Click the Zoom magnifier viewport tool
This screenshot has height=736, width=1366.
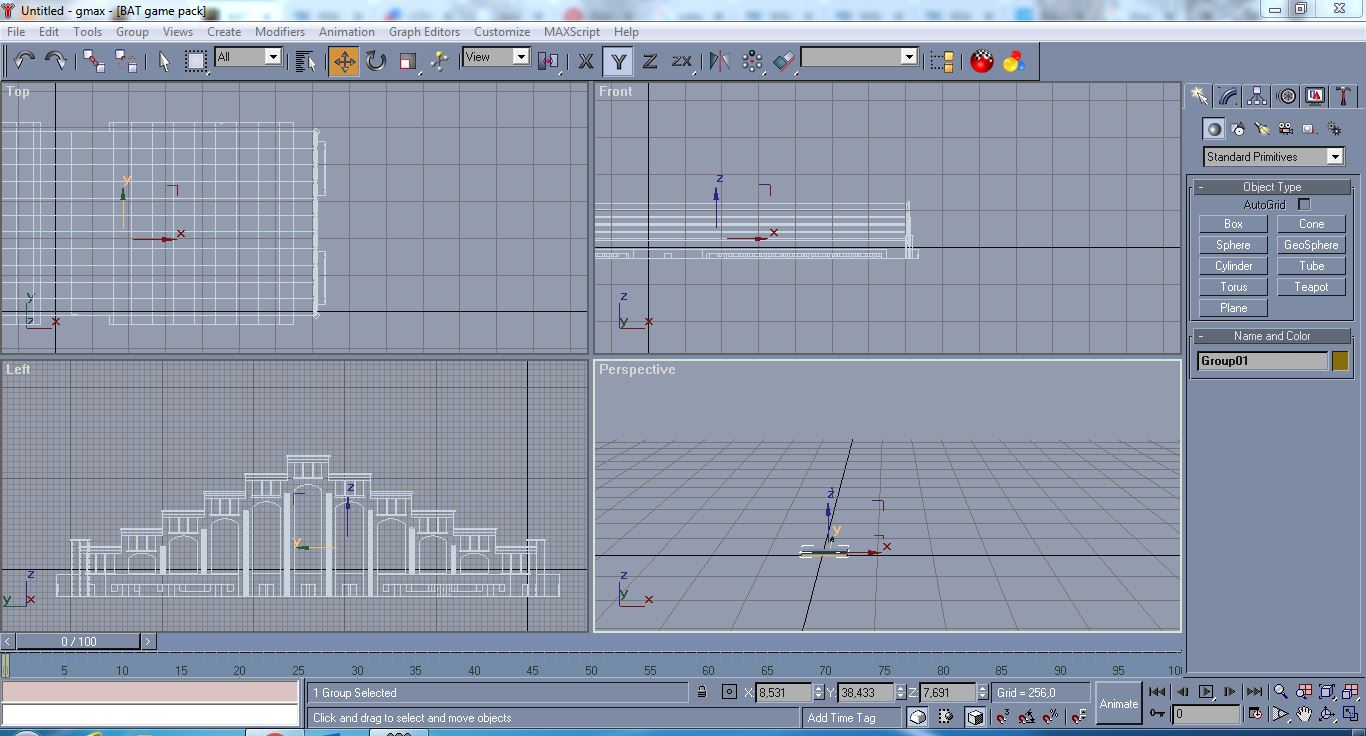pyautogui.click(x=1280, y=692)
